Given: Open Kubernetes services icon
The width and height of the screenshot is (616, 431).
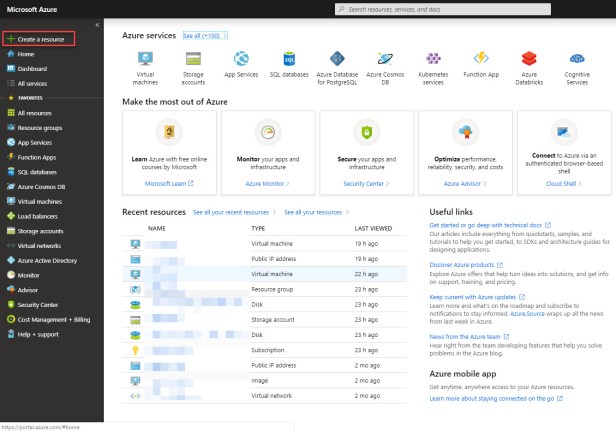Looking at the screenshot, I should tap(432, 59).
